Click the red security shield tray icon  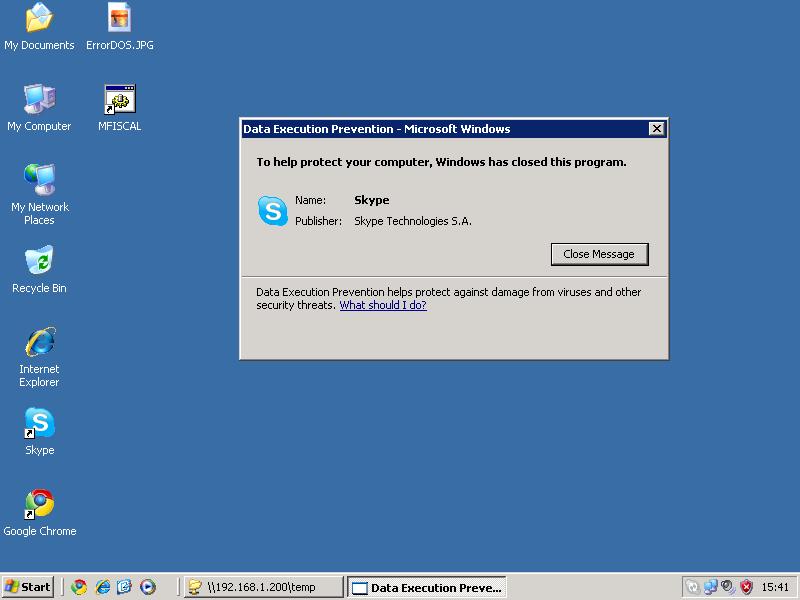click(746, 587)
